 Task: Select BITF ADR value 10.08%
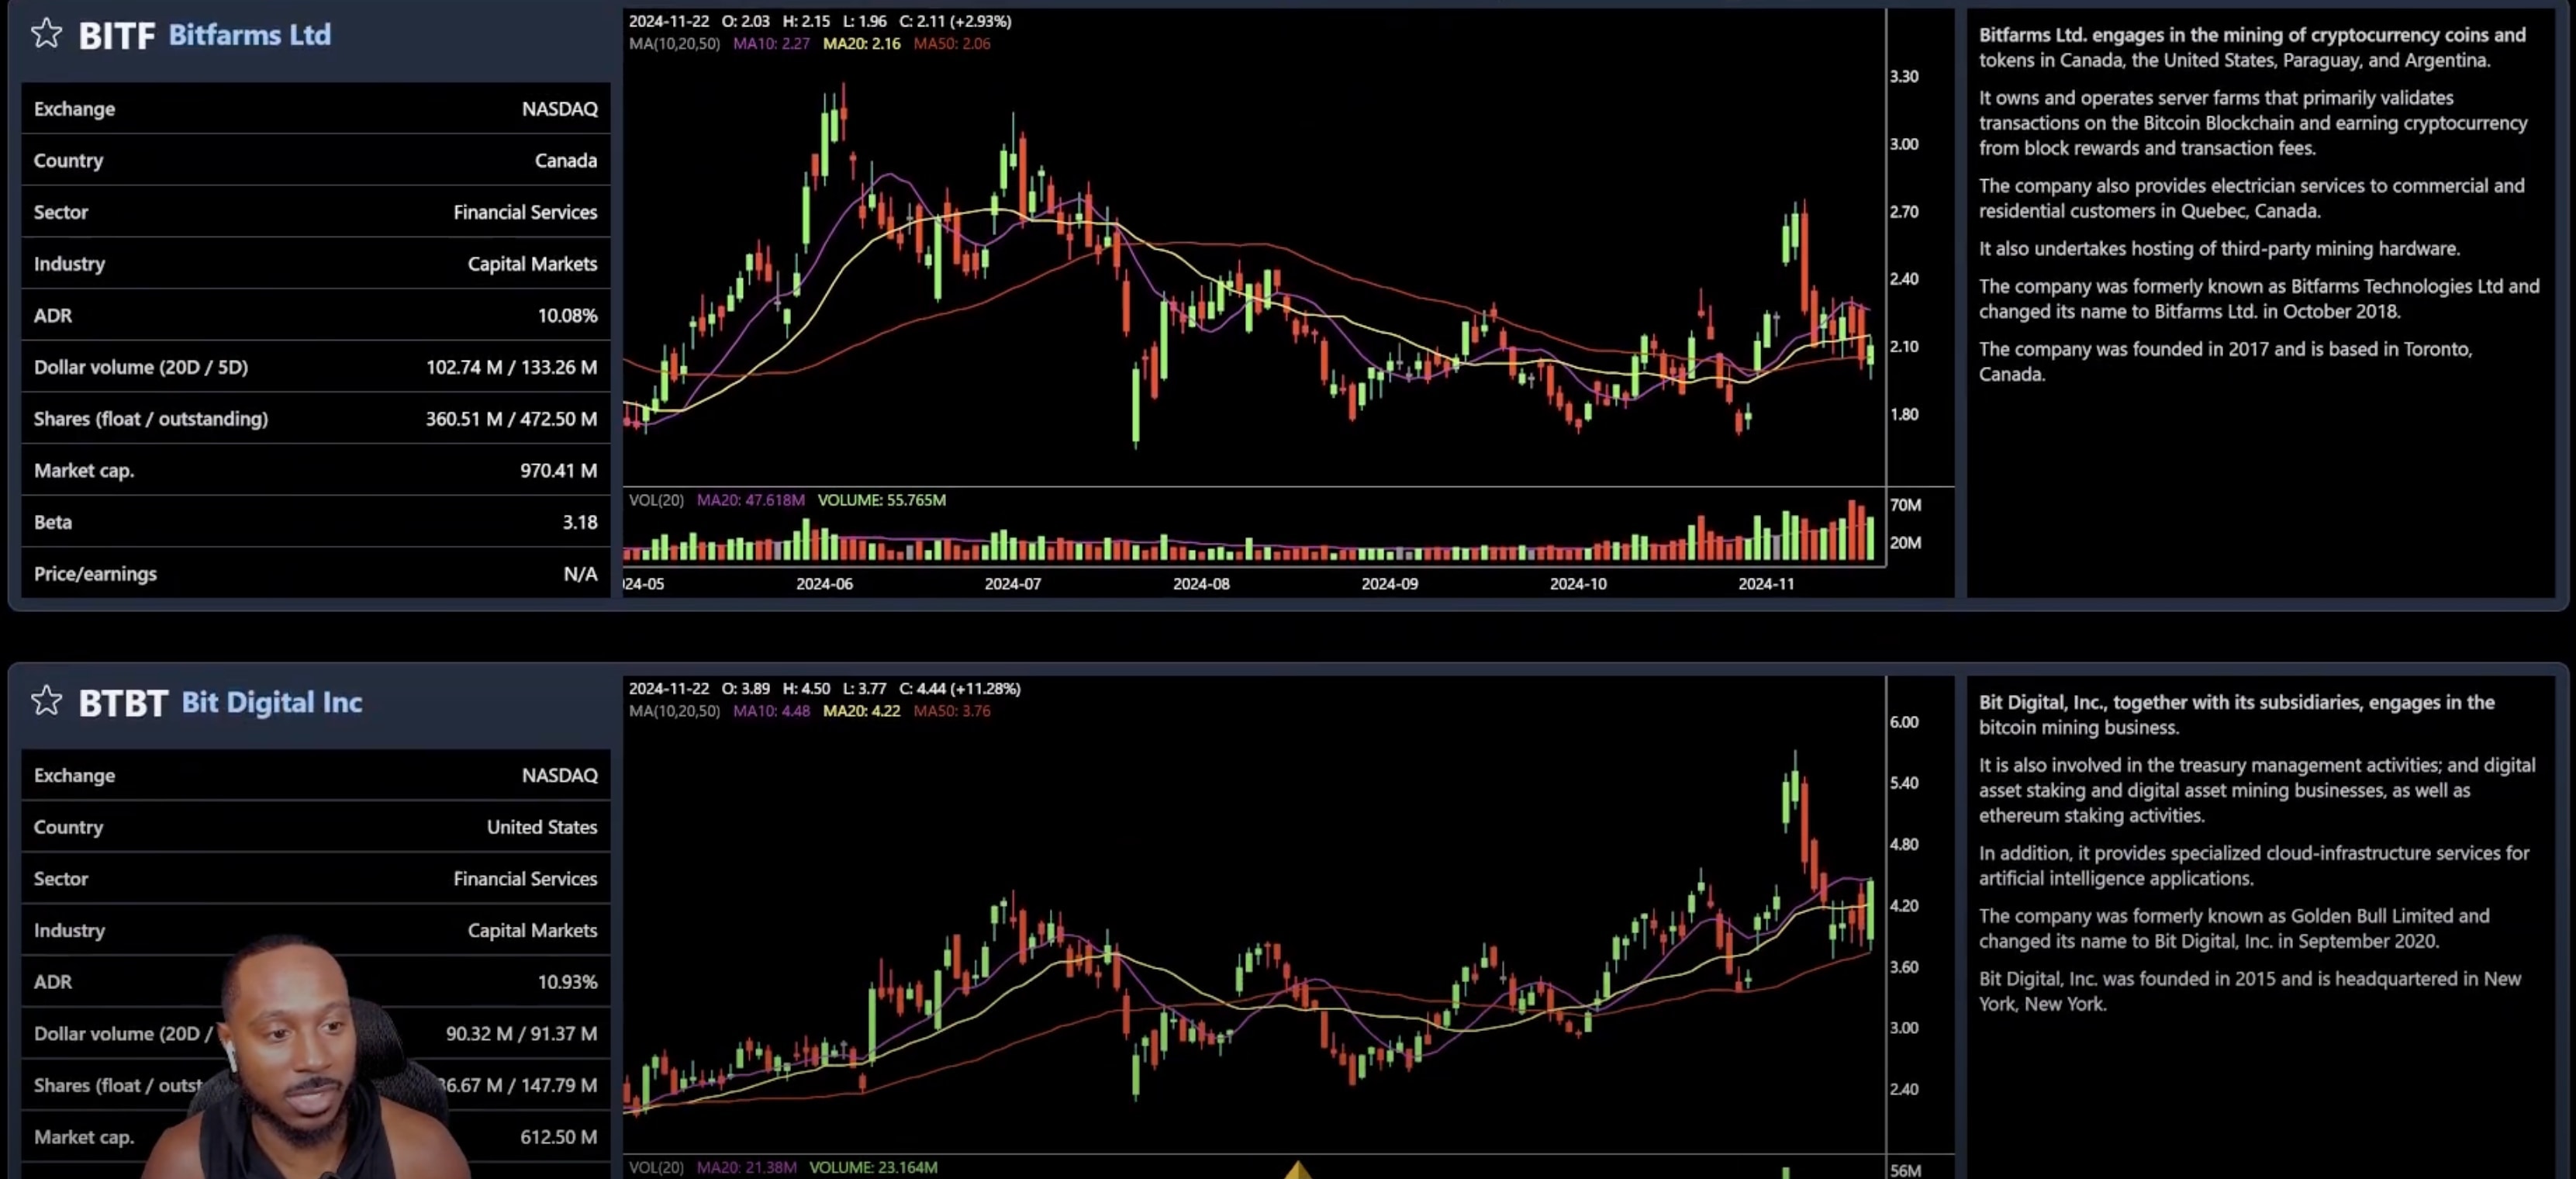tap(567, 316)
